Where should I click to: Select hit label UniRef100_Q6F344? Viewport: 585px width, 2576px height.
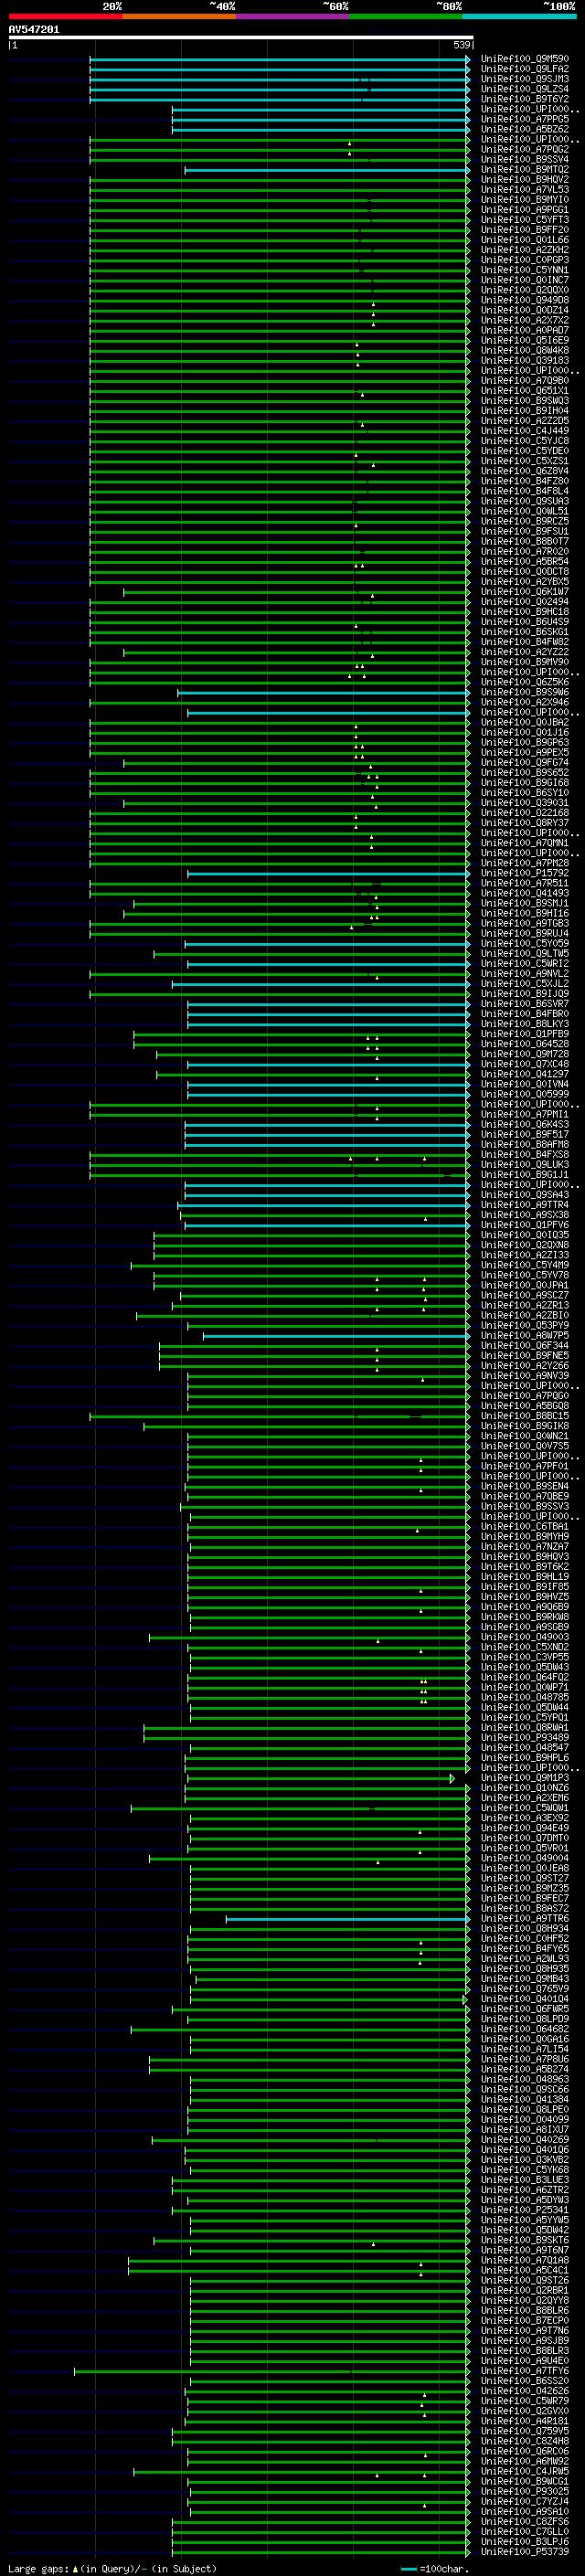pos(525,1346)
